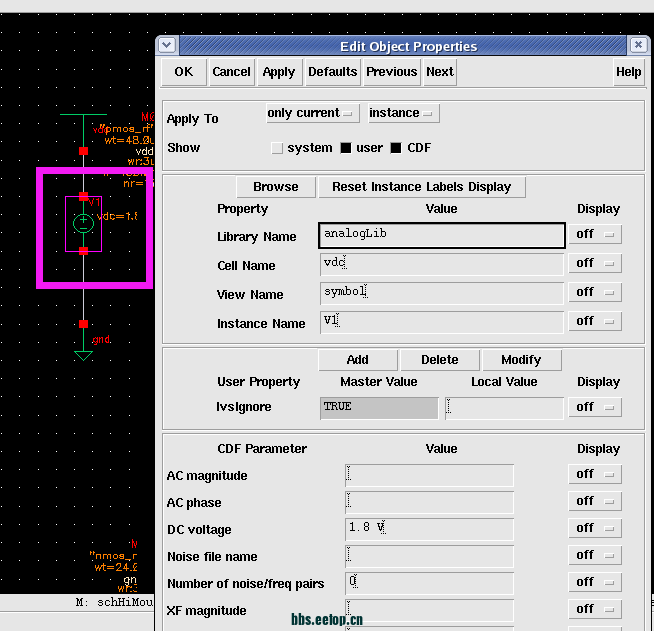Click the OK button
The width and height of the screenshot is (654, 631).
pos(184,72)
